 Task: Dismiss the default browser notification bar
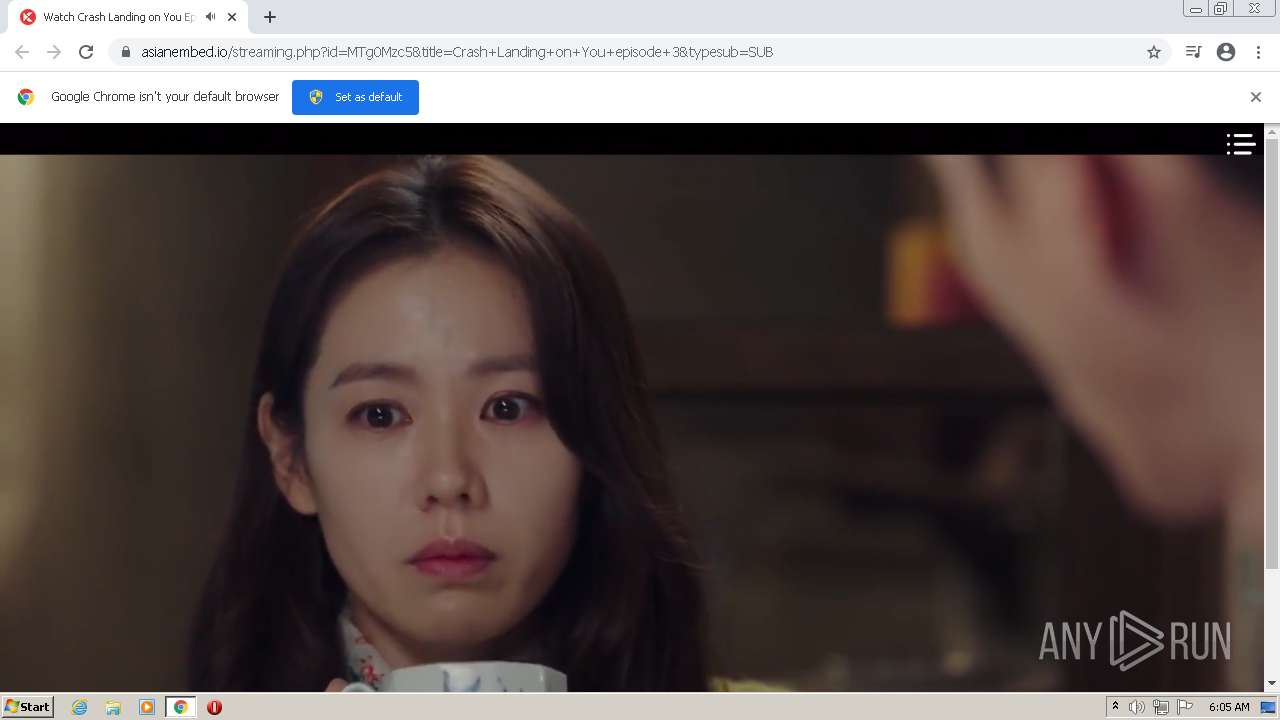(1256, 97)
